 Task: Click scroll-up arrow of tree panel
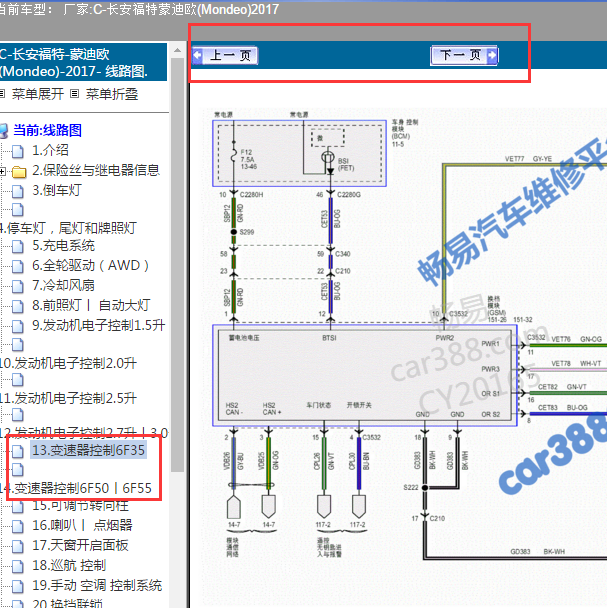pos(177,50)
